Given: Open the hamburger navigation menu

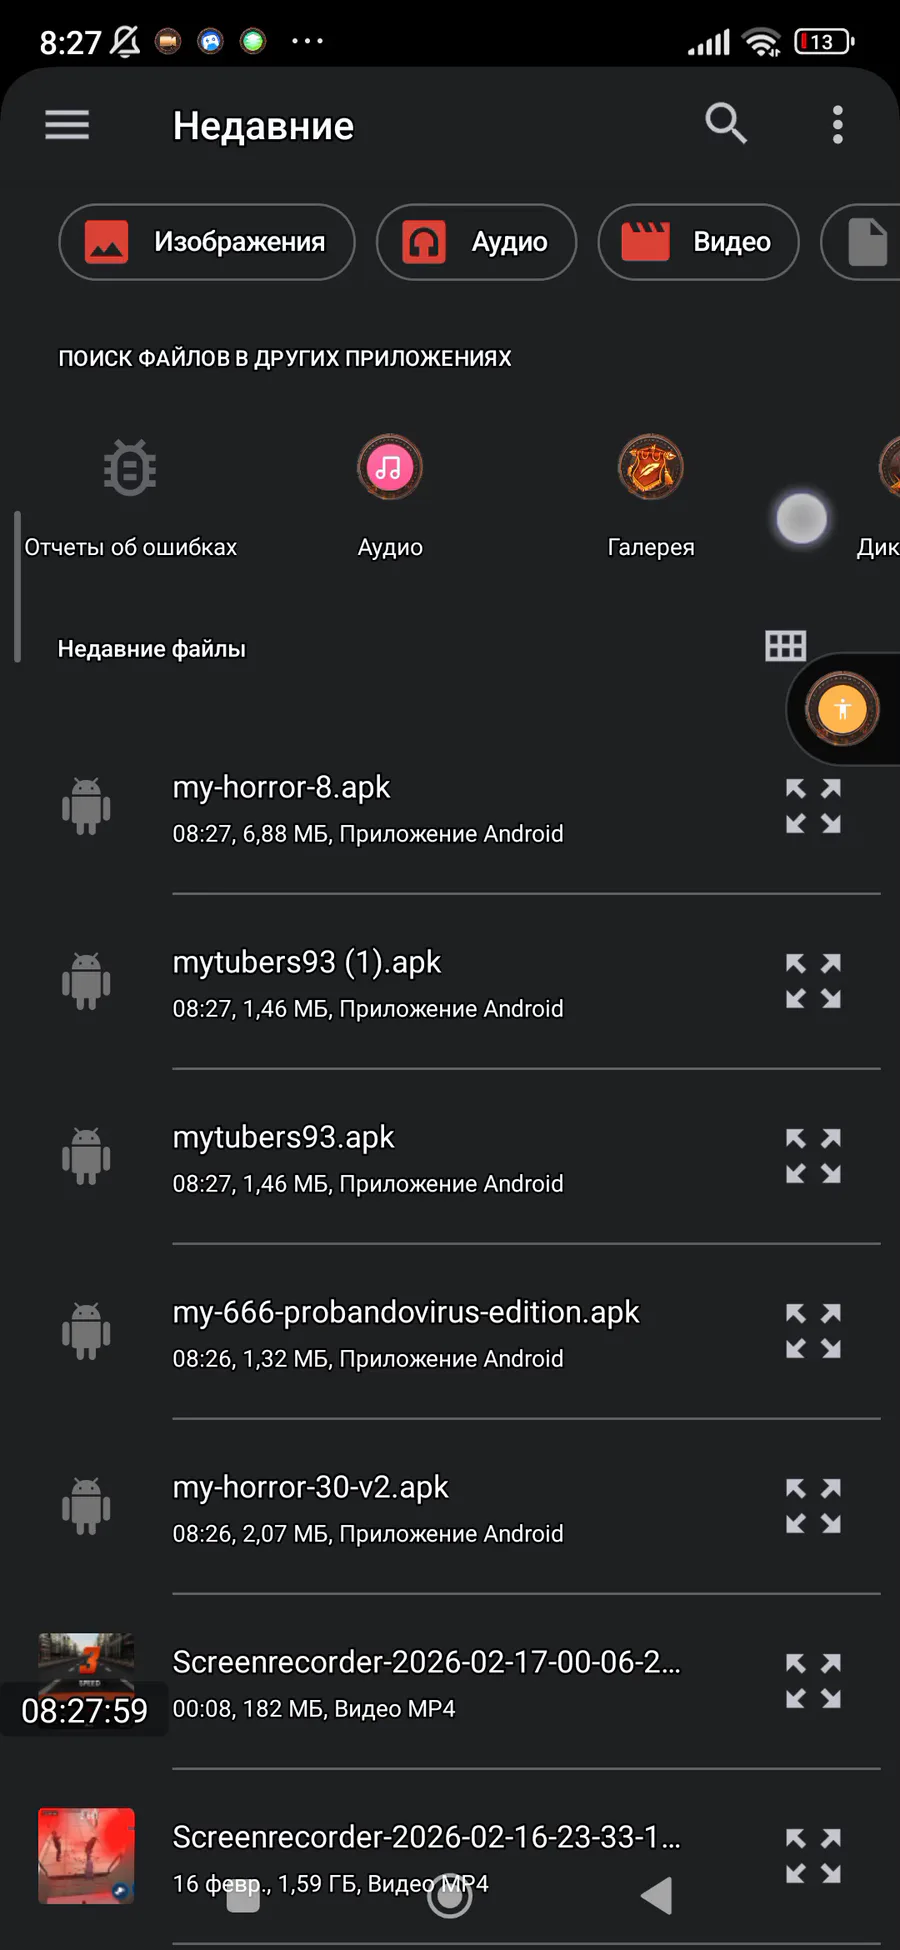Looking at the screenshot, I should (67, 125).
